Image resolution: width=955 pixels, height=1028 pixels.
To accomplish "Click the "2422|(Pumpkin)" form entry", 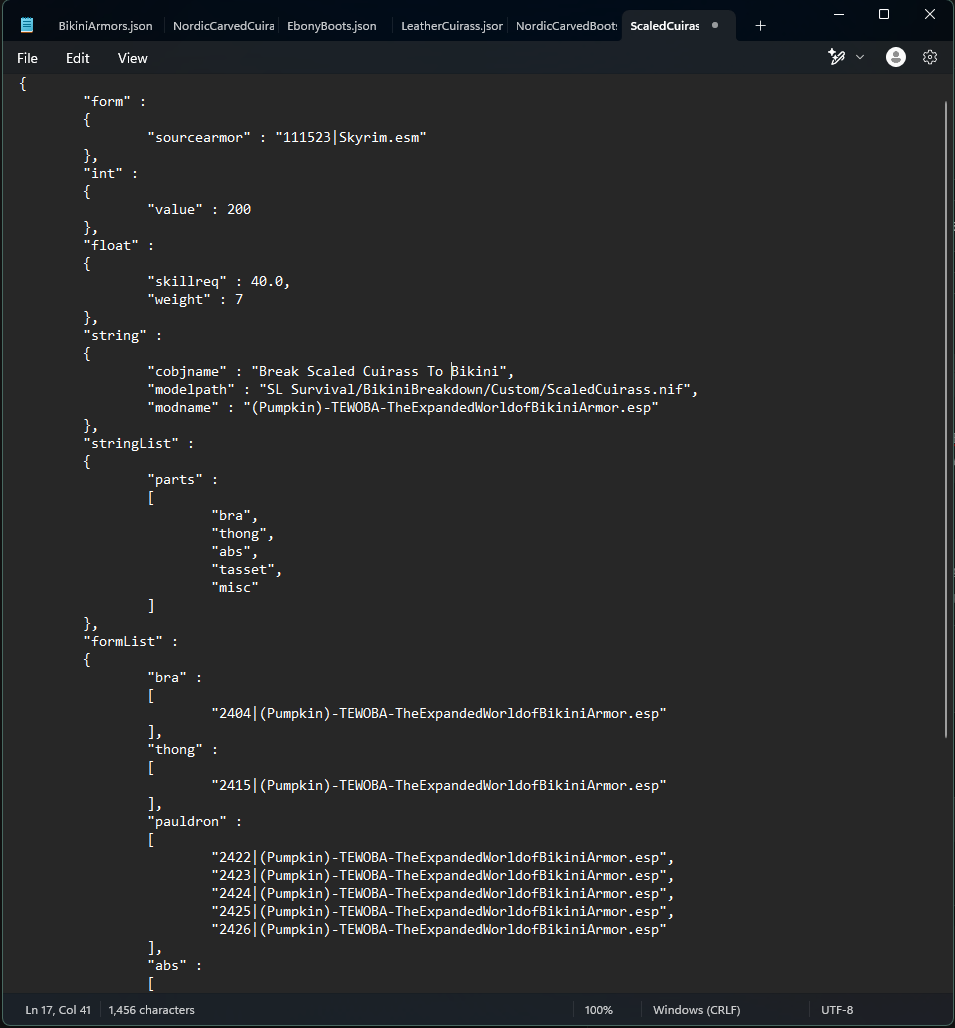I will point(439,858).
